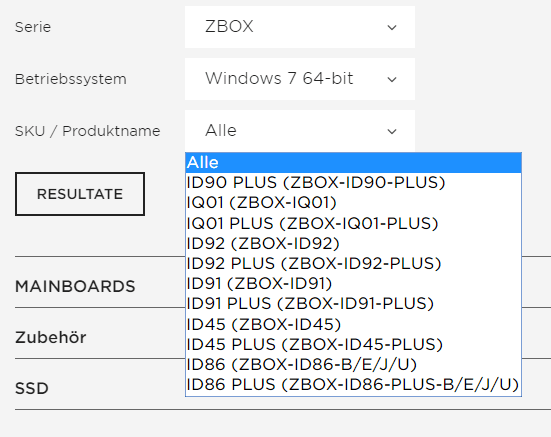The image size is (551, 437).
Task: Open the SSD section
Action: [32, 389]
